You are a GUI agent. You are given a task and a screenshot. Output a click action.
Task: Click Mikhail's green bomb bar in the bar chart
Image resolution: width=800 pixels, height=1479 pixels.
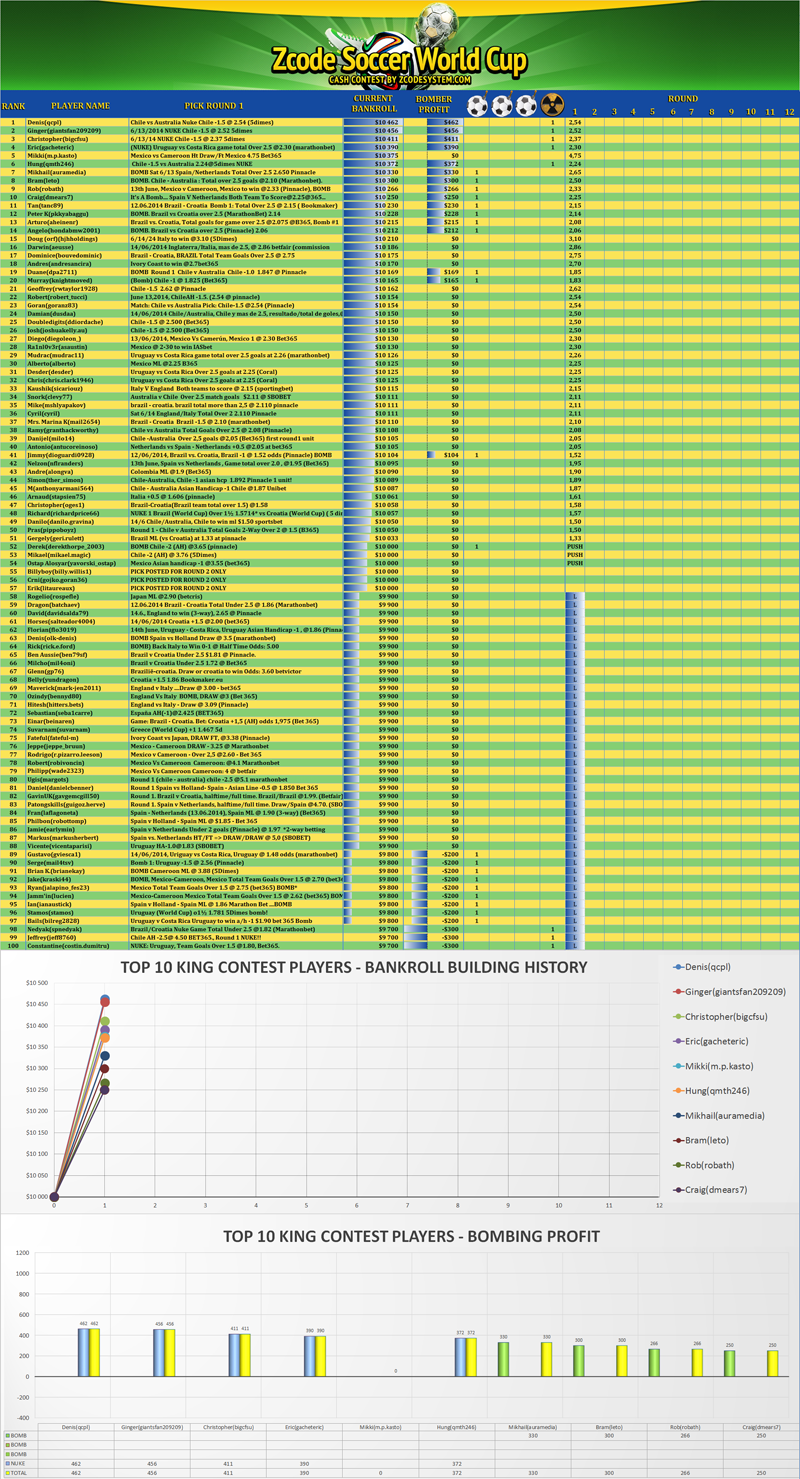(x=503, y=1358)
